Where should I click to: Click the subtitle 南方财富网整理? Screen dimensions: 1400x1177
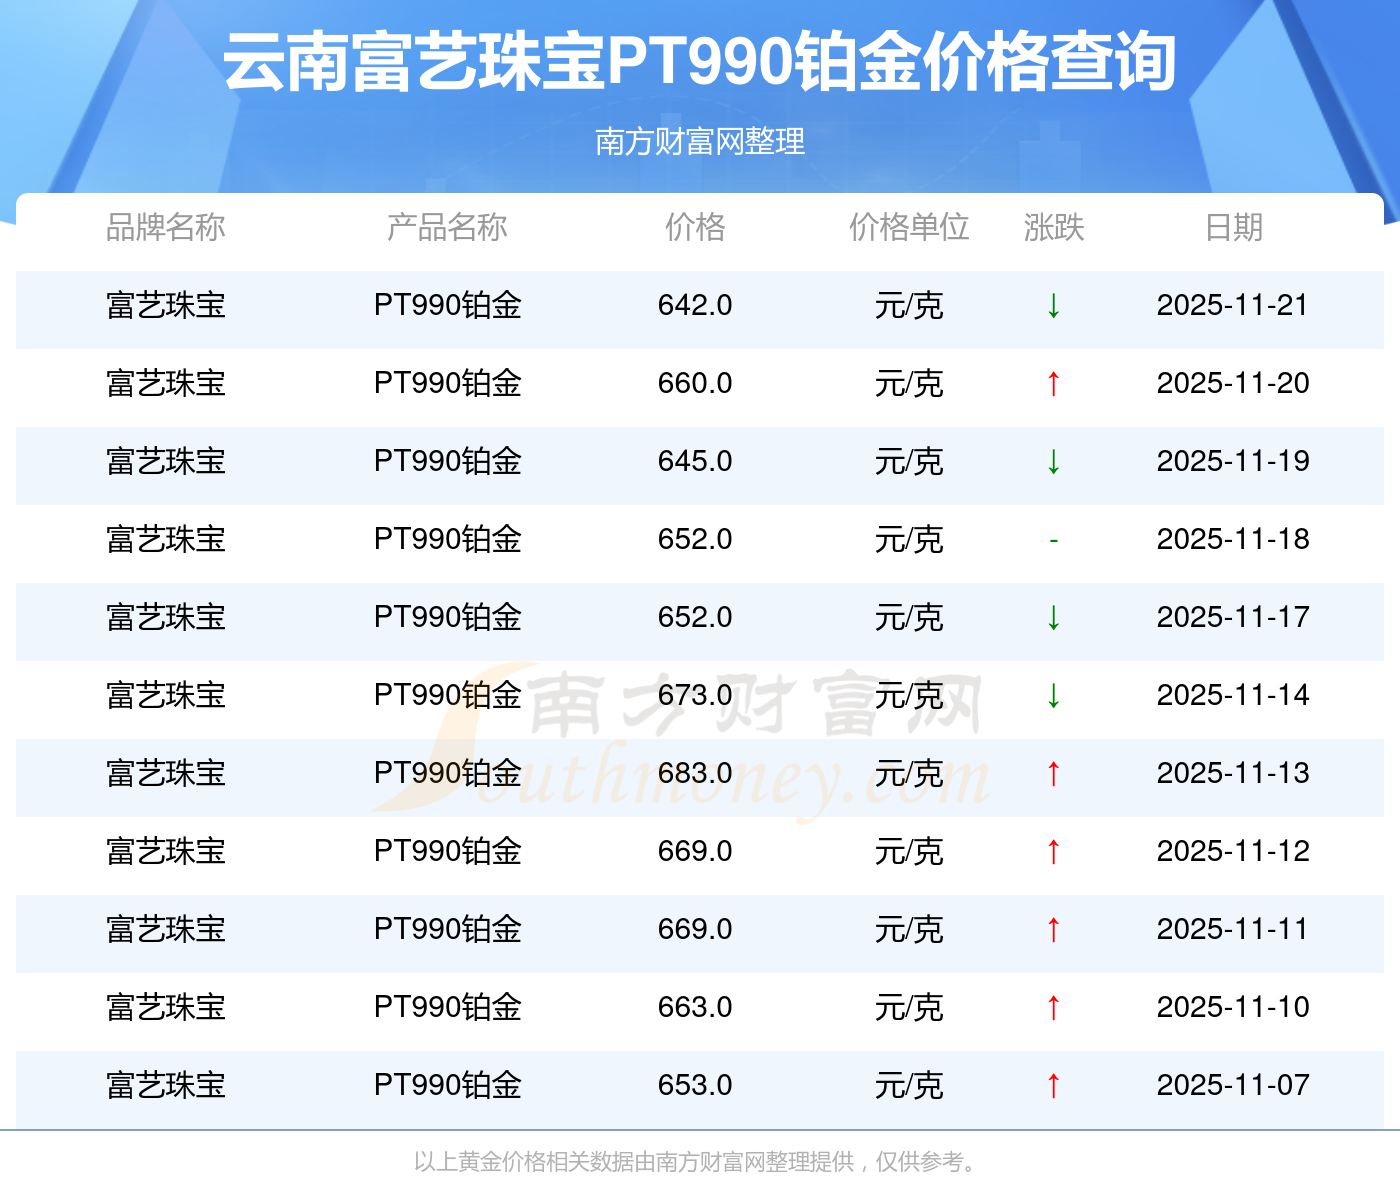click(700, 142)
